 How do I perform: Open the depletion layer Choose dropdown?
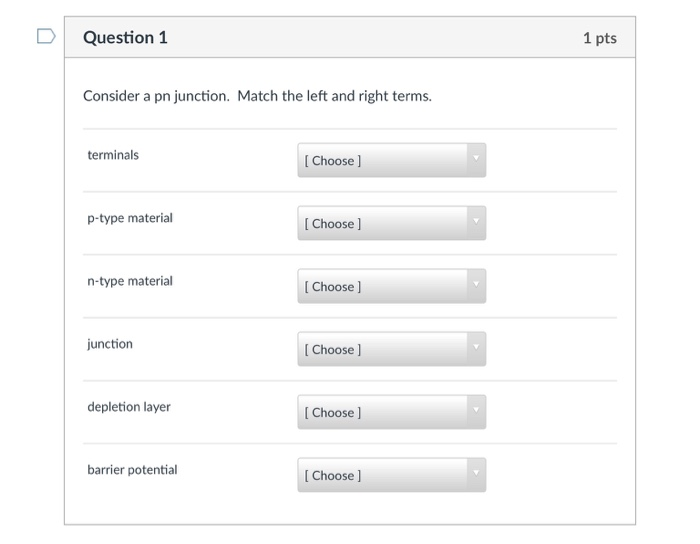coord(392,412)
